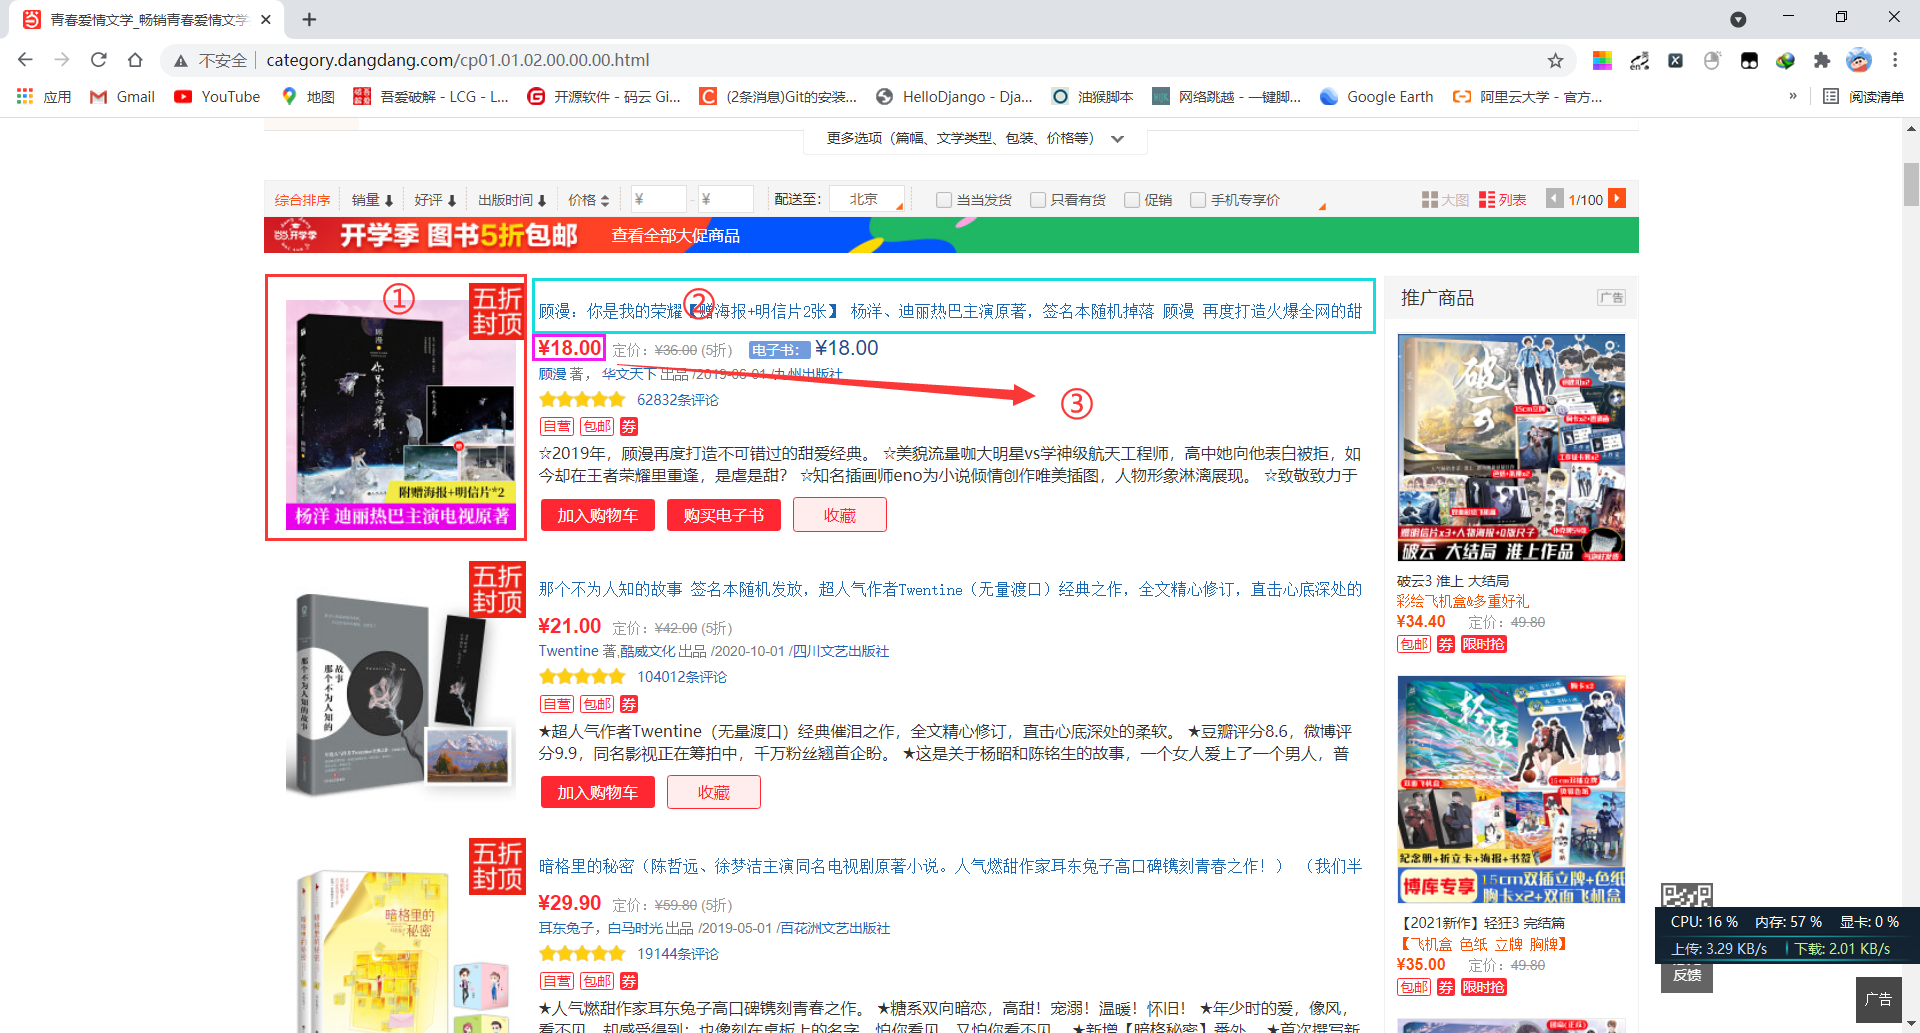Click 查看全部大促商品 on the banner

pos(676,236)
